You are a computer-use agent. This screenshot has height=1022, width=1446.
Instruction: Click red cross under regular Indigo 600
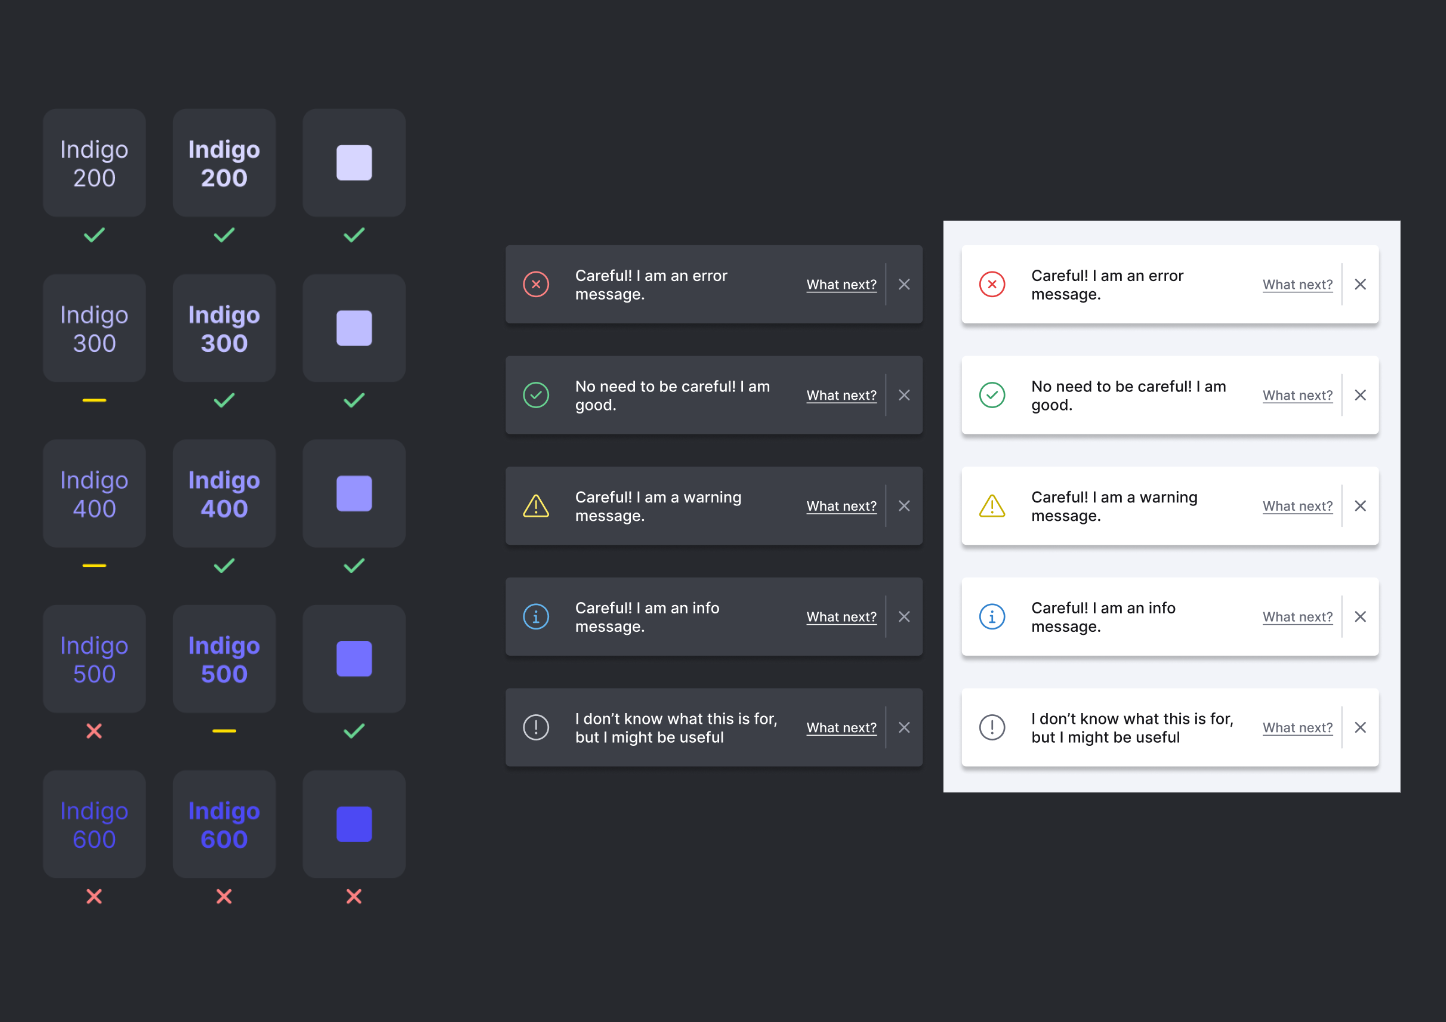click(x=94, y=896)
